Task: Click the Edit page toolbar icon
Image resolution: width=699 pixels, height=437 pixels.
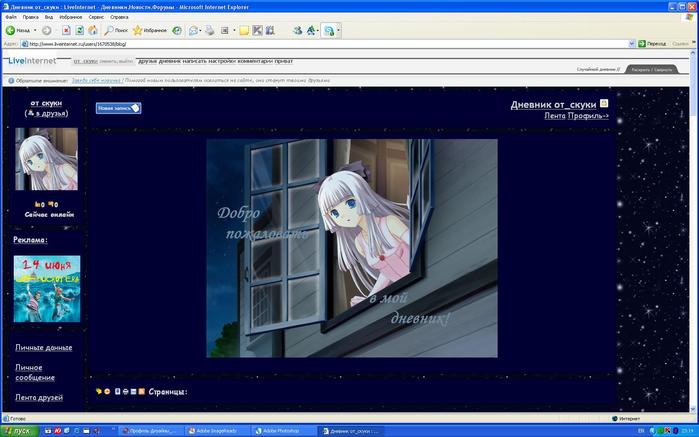Action: [x=225, y=30]
